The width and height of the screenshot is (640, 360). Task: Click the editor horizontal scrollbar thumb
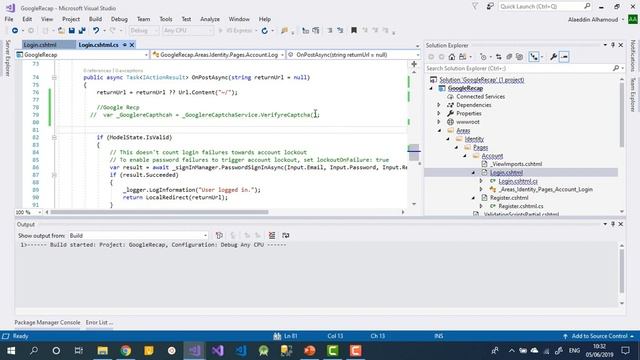(160, 212)
